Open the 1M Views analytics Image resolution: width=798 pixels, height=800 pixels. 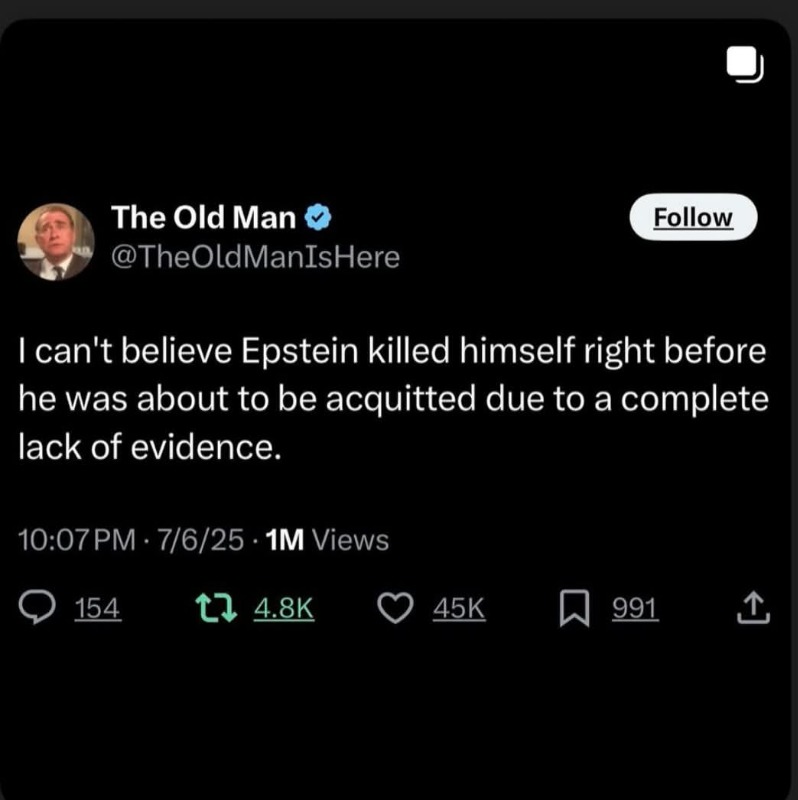(x=329, y=541)
